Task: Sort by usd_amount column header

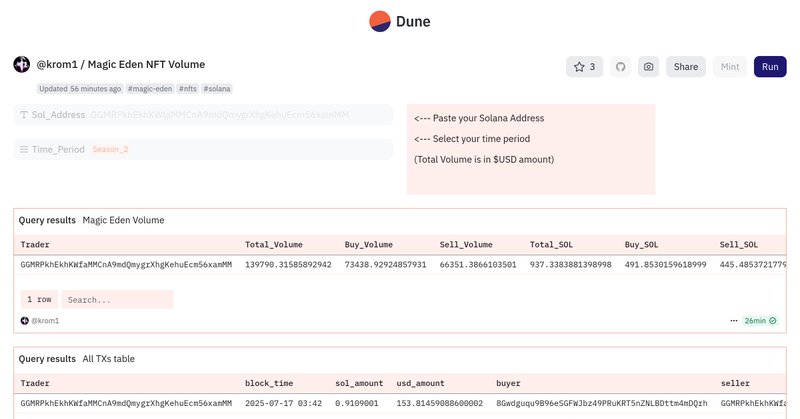Action: [x=420, y=383]
